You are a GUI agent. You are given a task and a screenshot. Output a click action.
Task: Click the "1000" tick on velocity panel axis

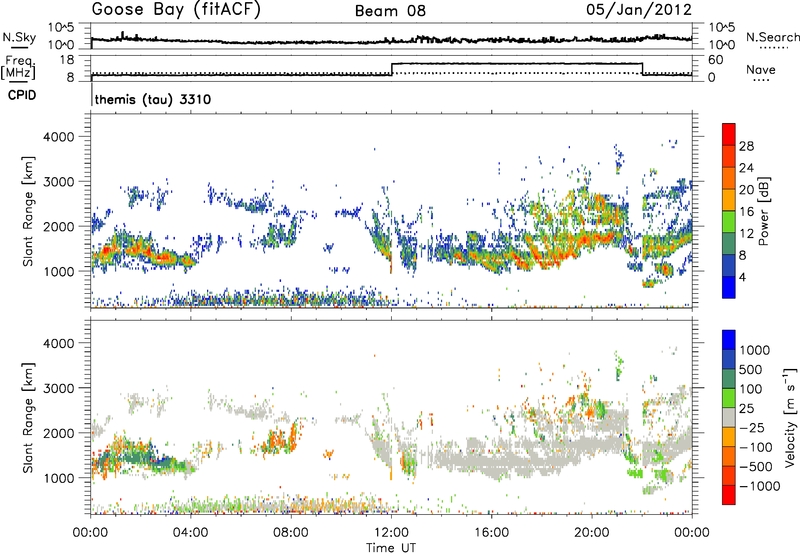(59, 478)
